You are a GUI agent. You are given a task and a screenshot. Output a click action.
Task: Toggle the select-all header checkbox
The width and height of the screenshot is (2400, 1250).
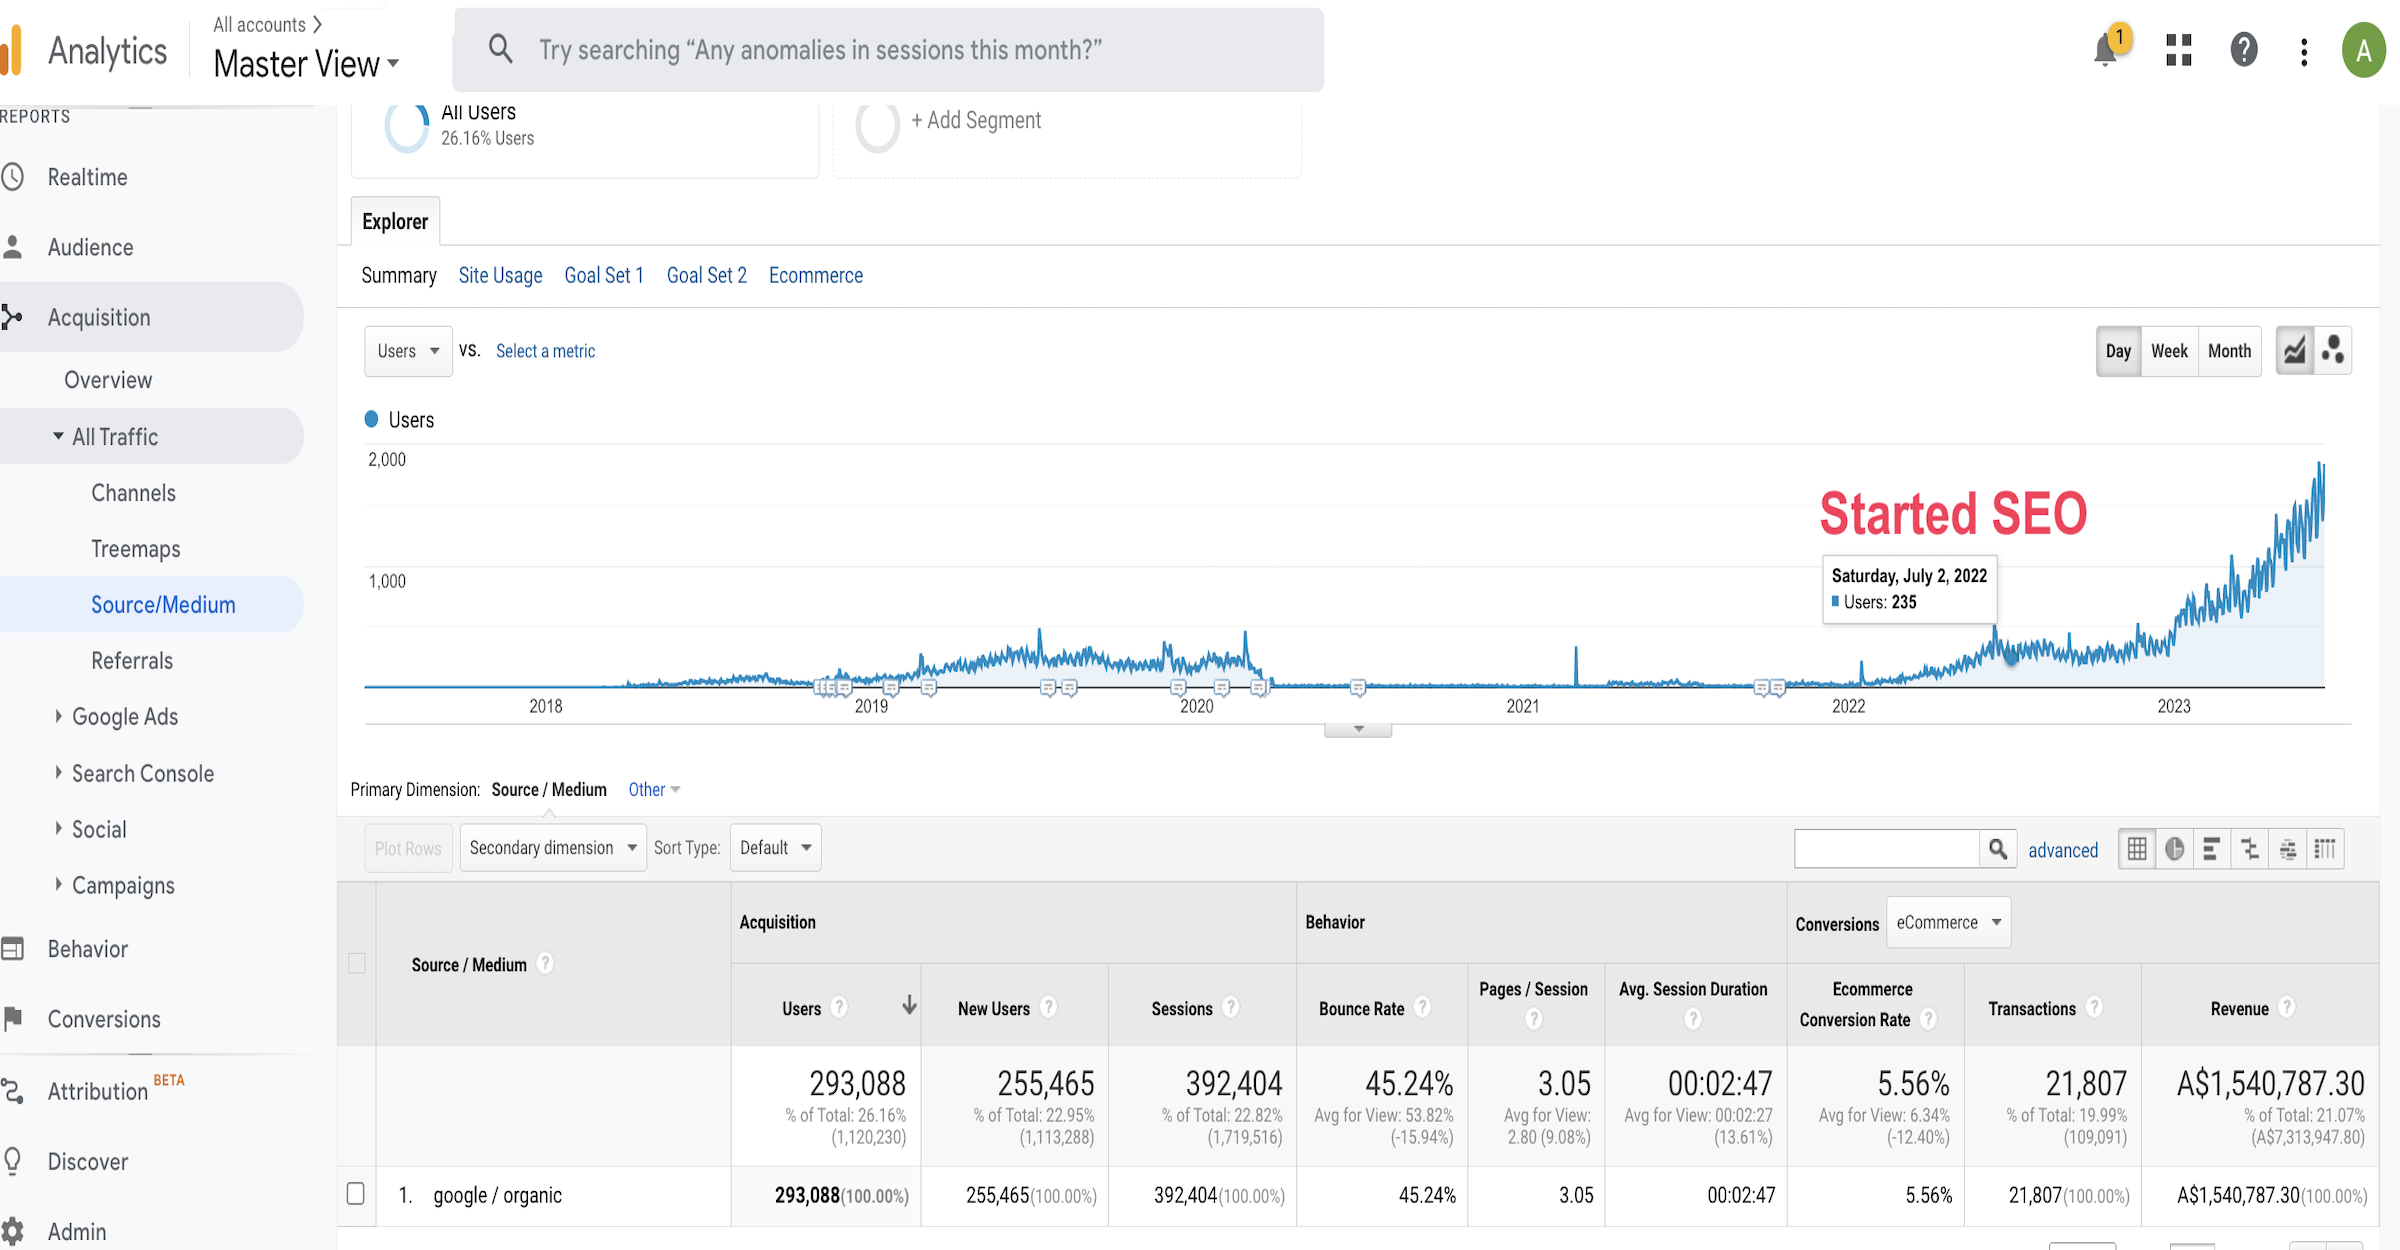356,964
